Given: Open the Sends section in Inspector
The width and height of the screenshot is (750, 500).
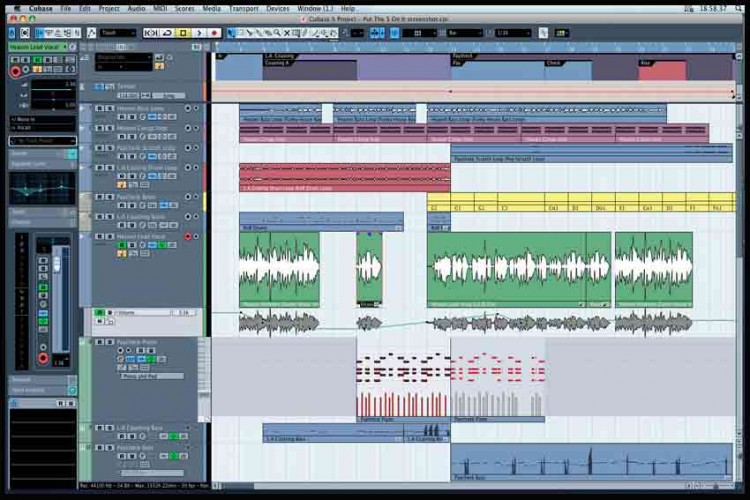Looking at the screenshot, I should click(43, 211).
